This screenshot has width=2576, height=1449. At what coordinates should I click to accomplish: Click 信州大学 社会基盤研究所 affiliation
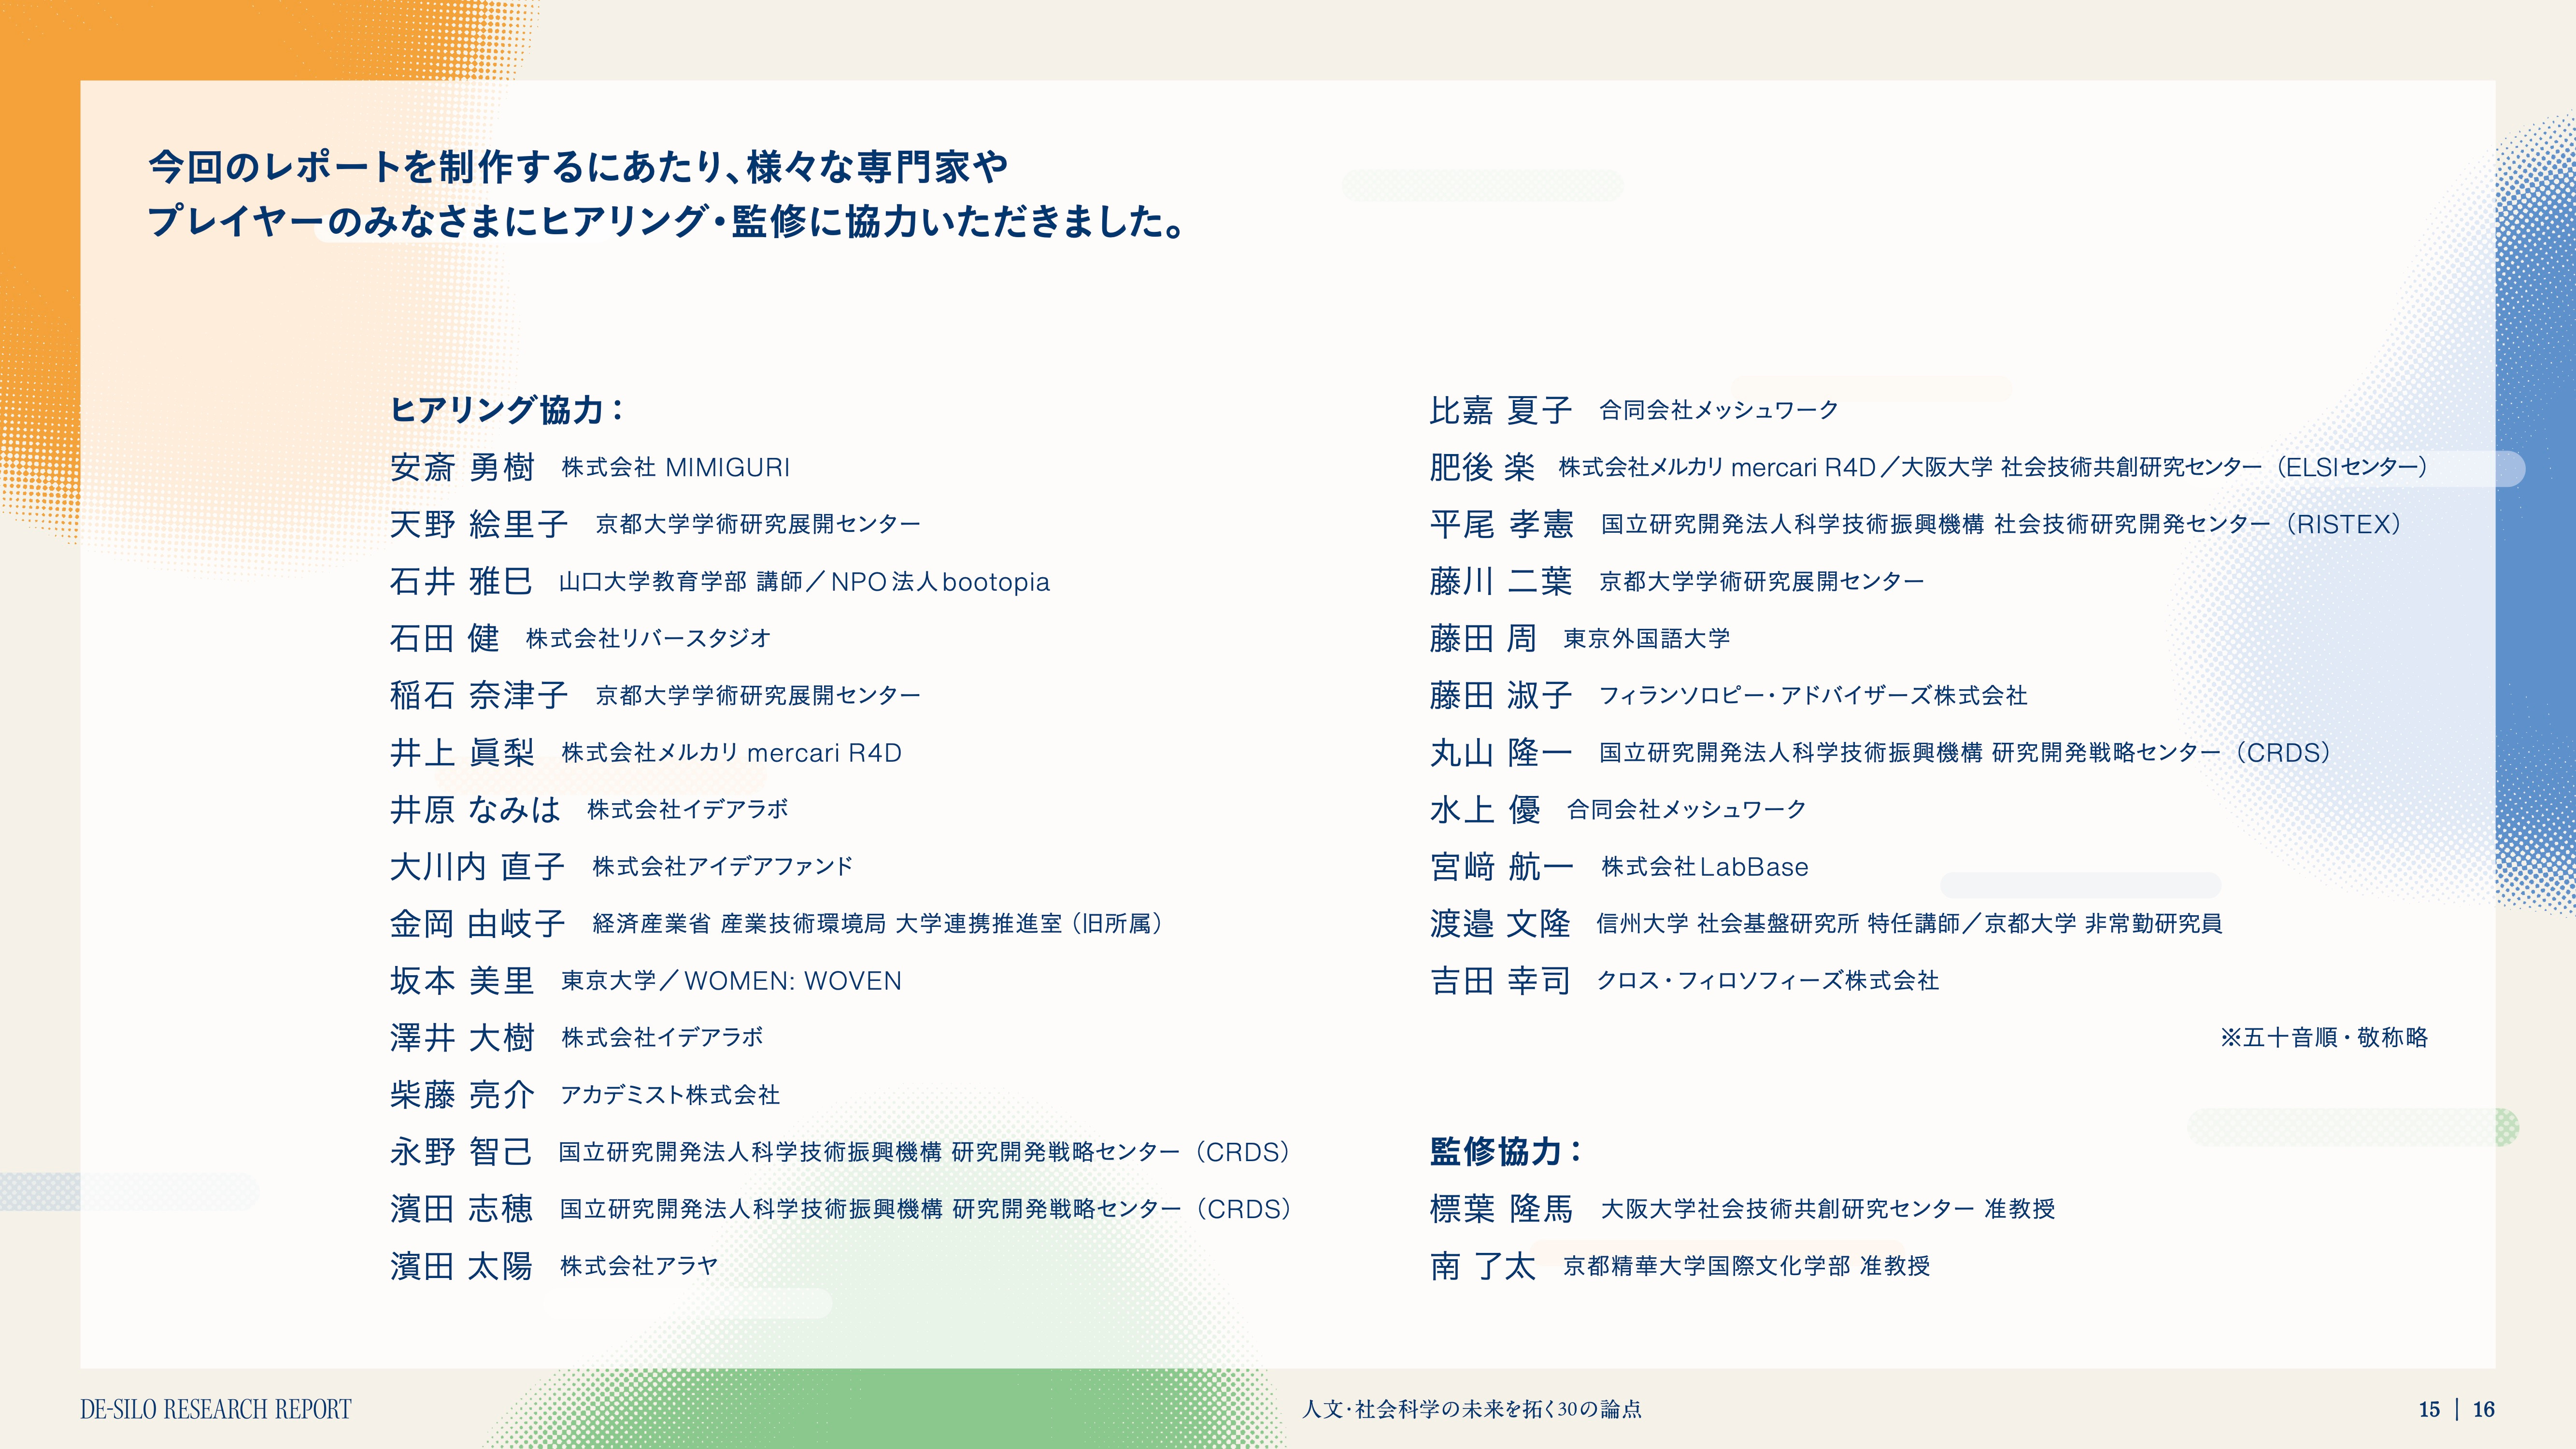[x=1909, y=923]
